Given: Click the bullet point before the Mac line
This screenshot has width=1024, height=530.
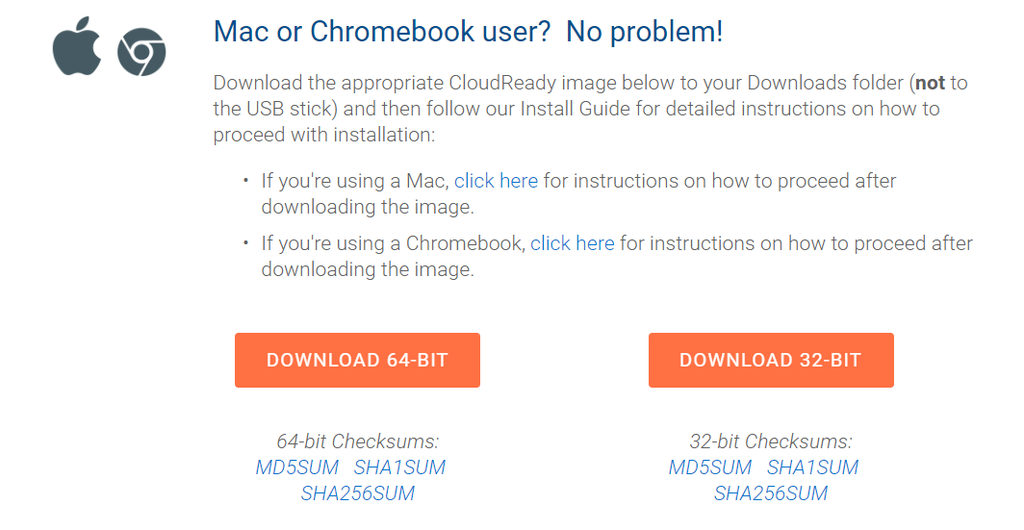Looking at the screenshot, I should point(246,179).
